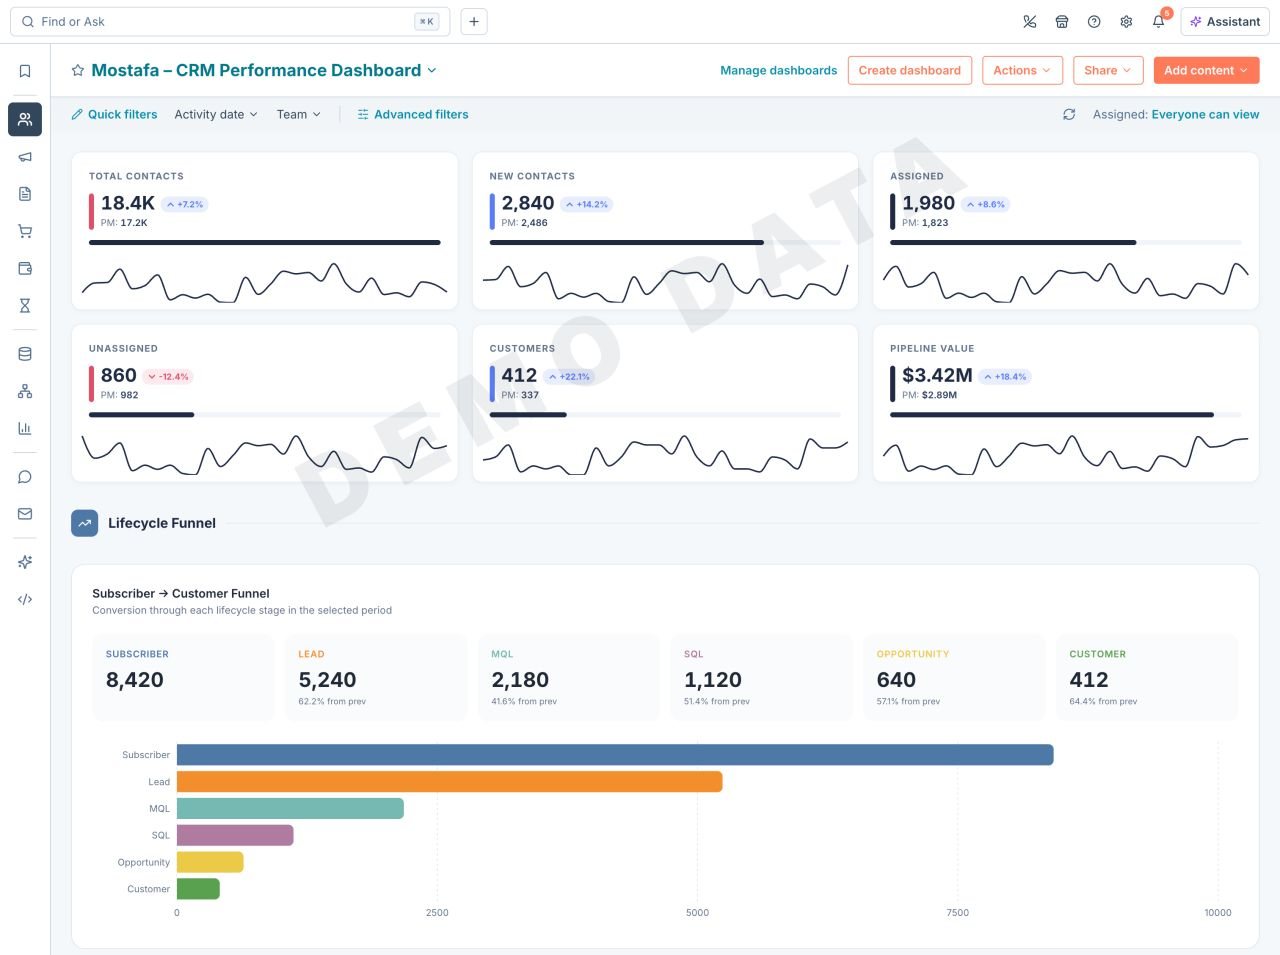Click the SQL 1,120 funnel stage card
The height and width of the screenshot is (955, 1280).
[x=761, y=677]
